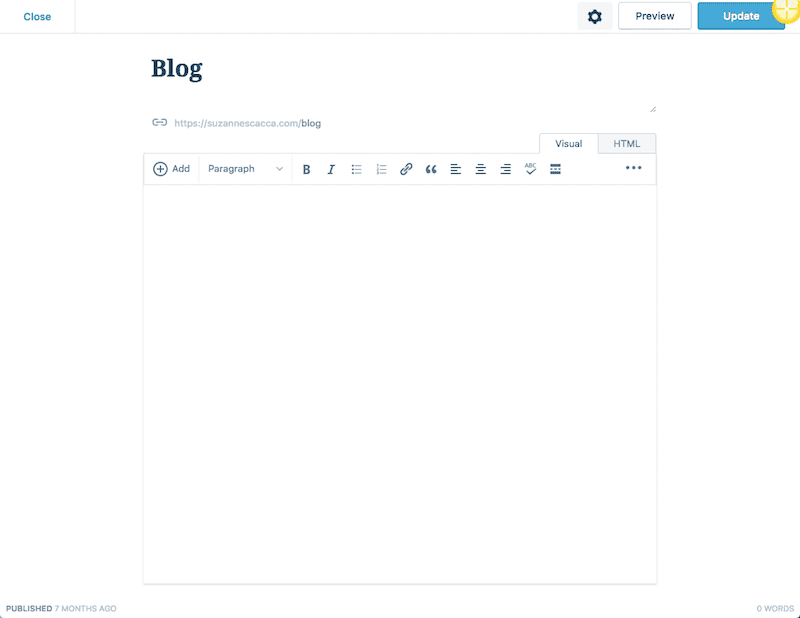Switch to the HTML editor tab

[627, 144]
